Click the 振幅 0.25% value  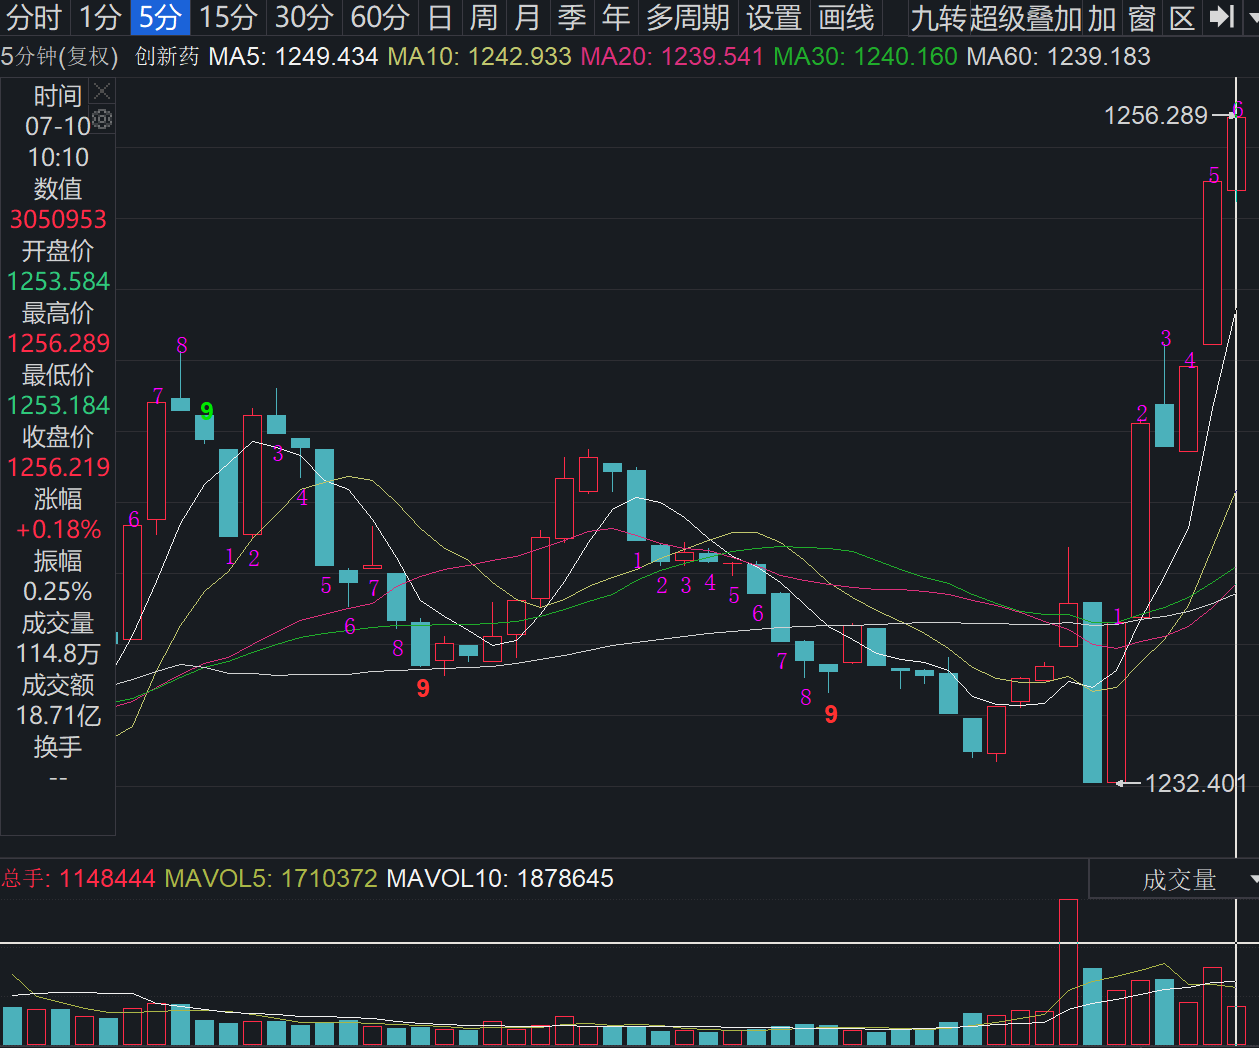(58, 591)
